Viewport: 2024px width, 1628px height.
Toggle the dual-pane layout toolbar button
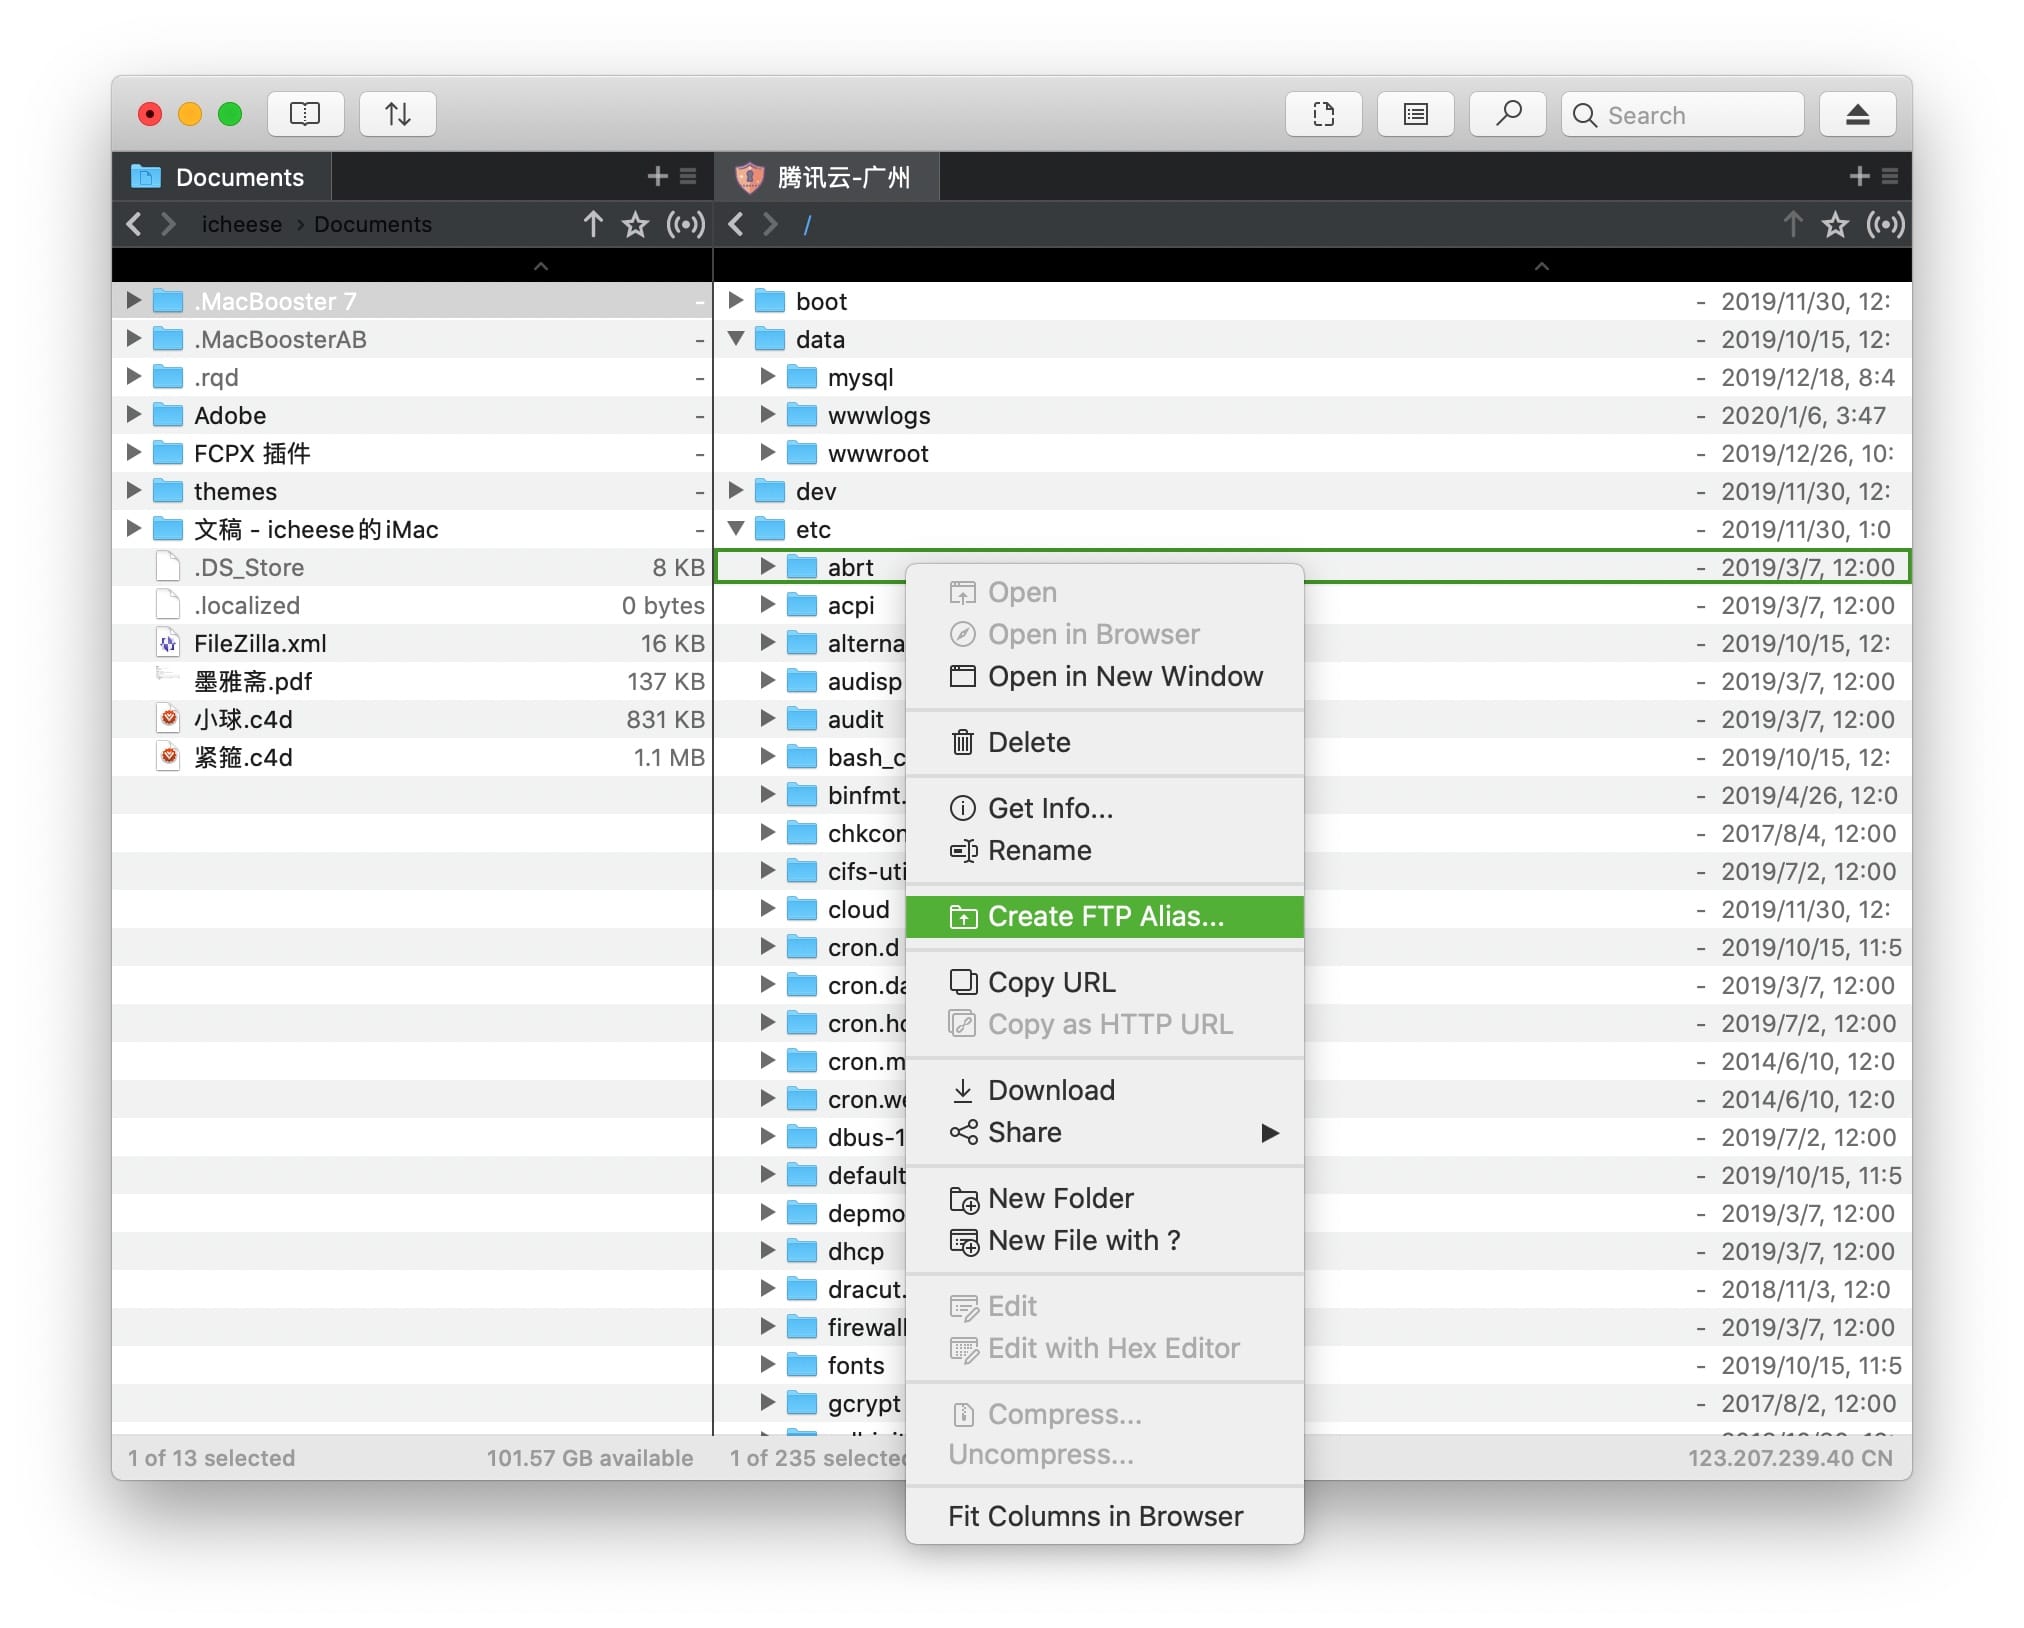[305, 114]
